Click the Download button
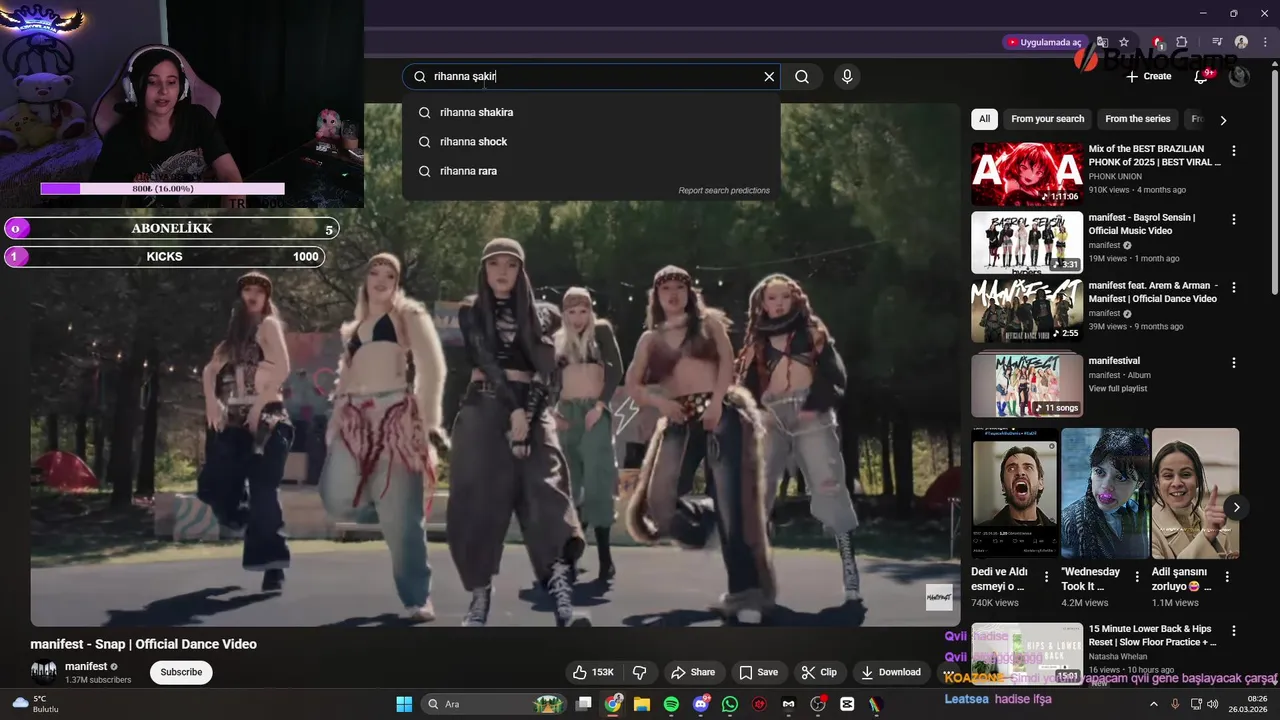The width and height of the screenshot is (1280, 720). 891,672
